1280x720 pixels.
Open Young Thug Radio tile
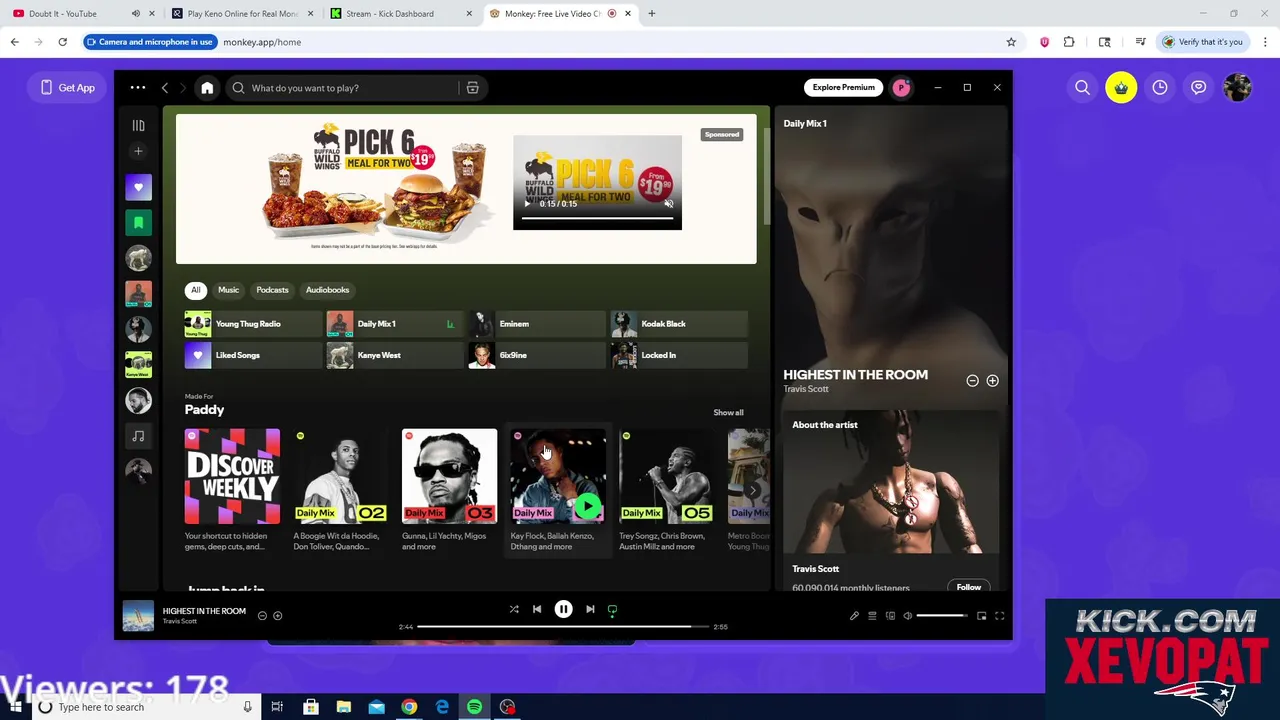coord(253,324)
